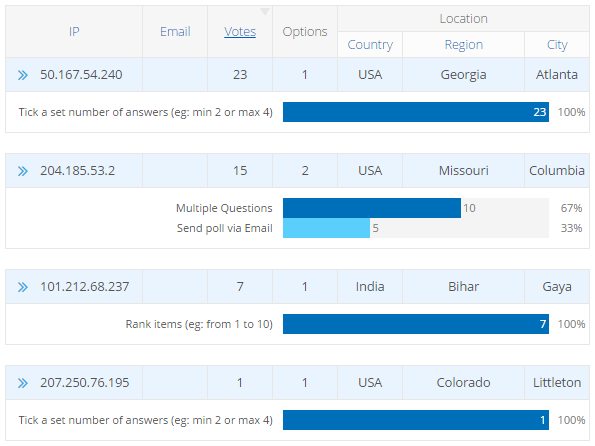595x446 pixels.
Task: Click the Missouri region cell
Action: pos(463,171)
